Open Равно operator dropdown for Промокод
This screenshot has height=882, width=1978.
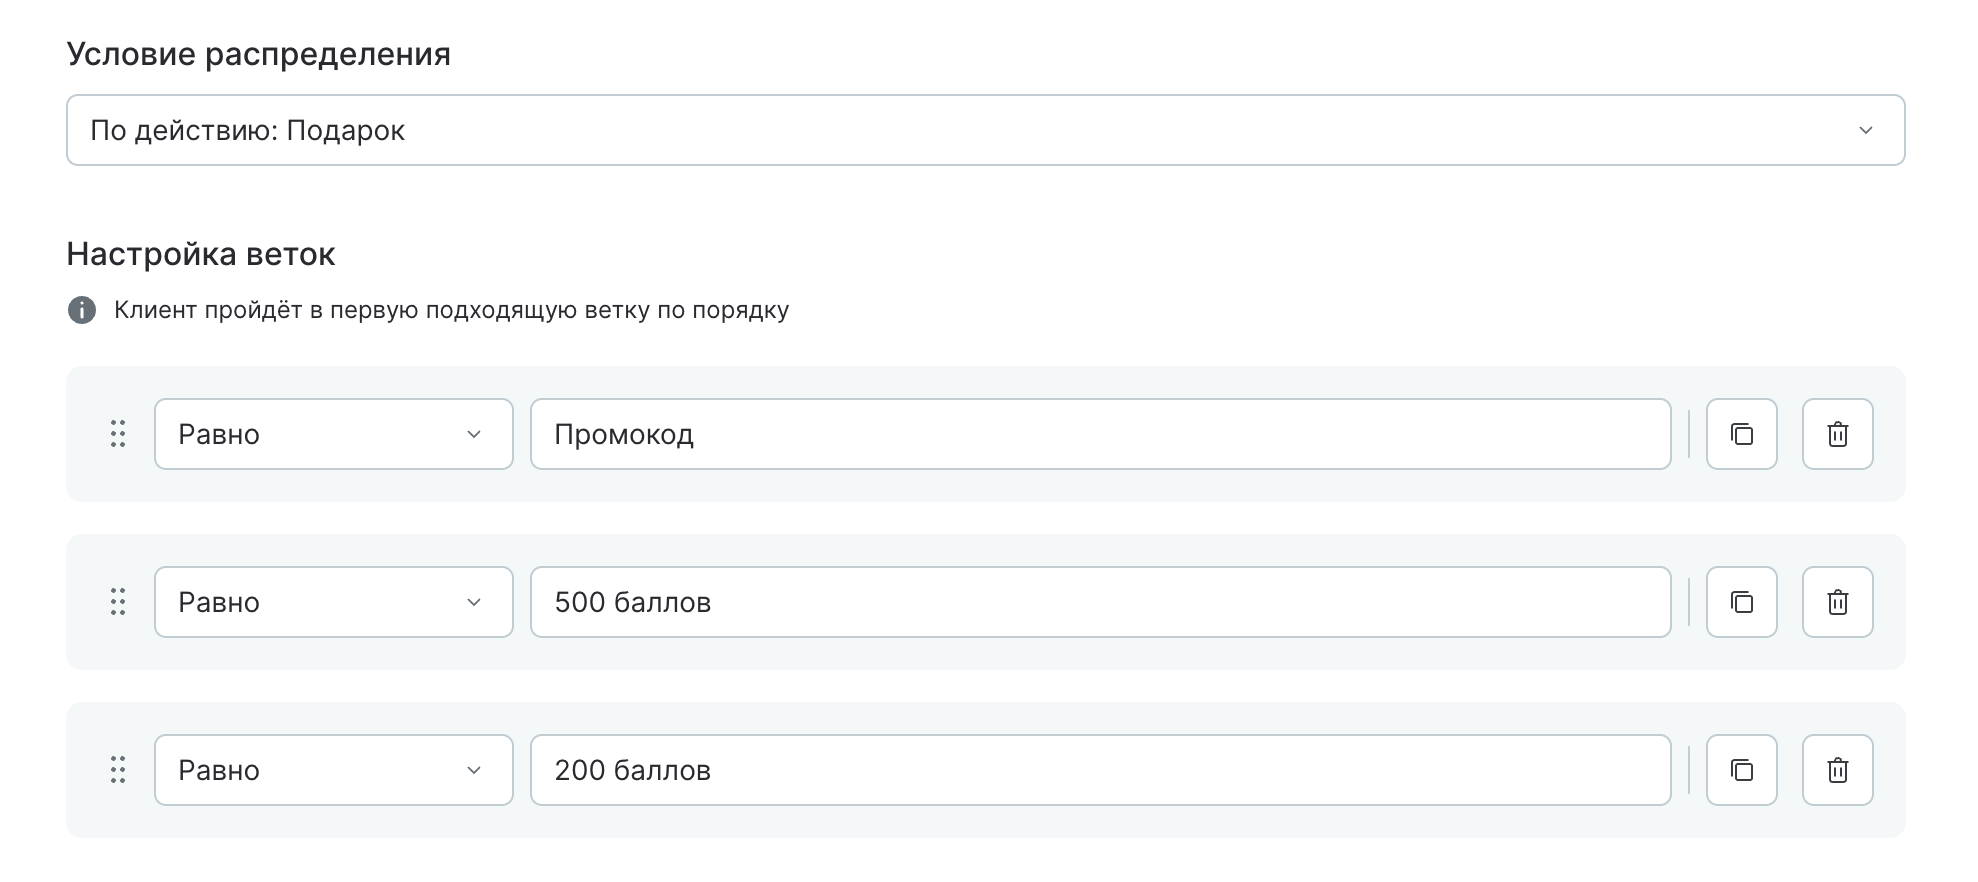[x=333, y=434]
